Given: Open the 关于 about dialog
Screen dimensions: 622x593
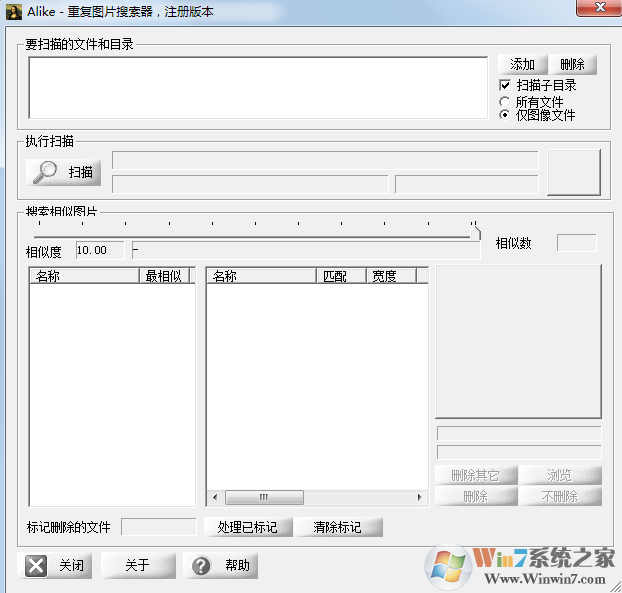Looking at the screenshot, I should (x=138, y=566).
